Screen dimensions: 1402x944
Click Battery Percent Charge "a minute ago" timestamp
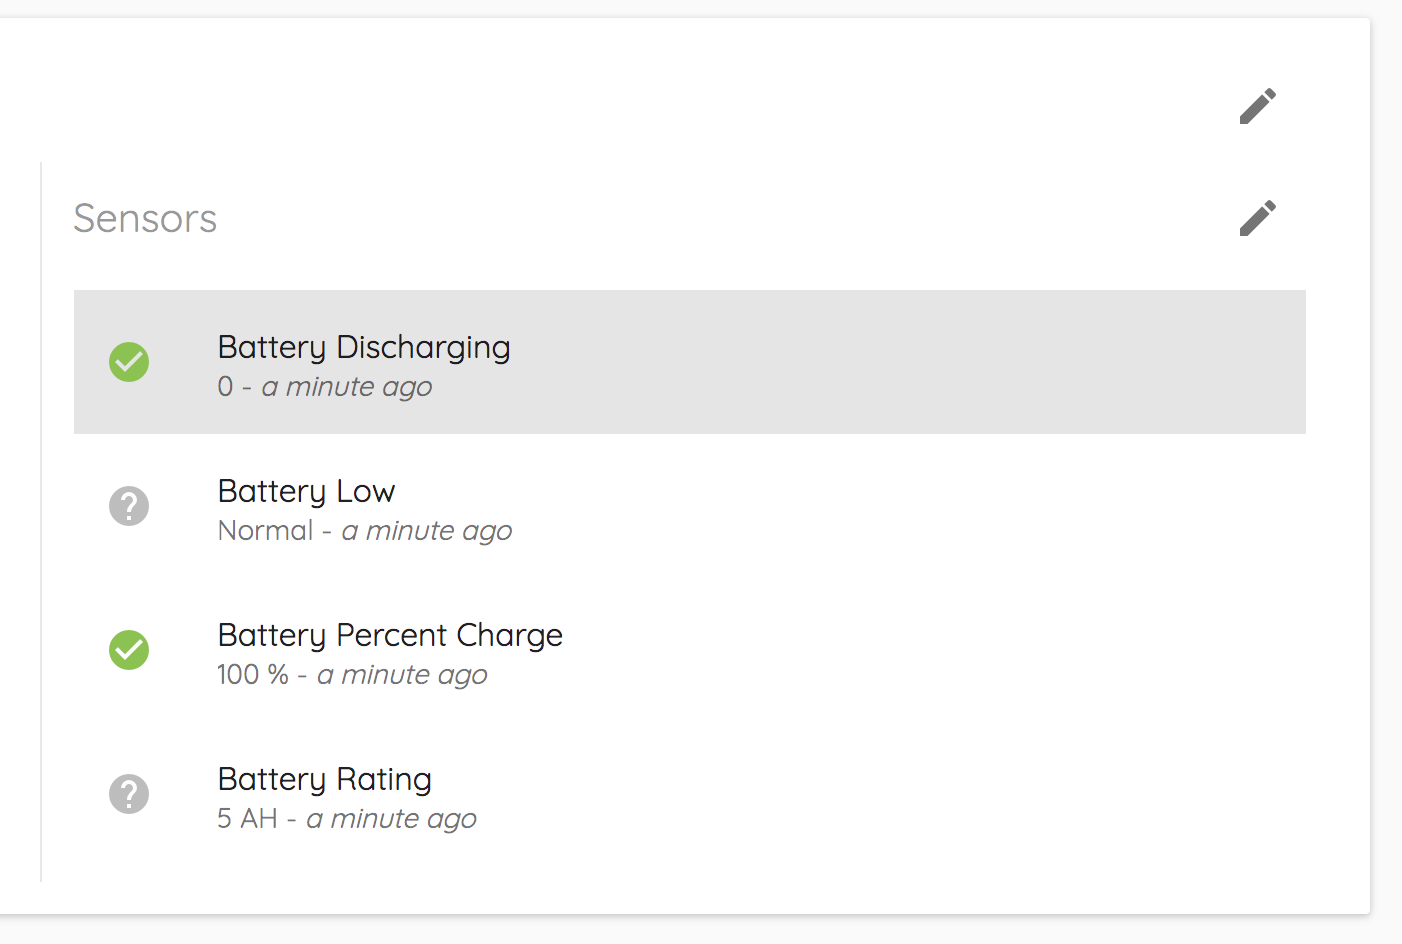(402, 675)
